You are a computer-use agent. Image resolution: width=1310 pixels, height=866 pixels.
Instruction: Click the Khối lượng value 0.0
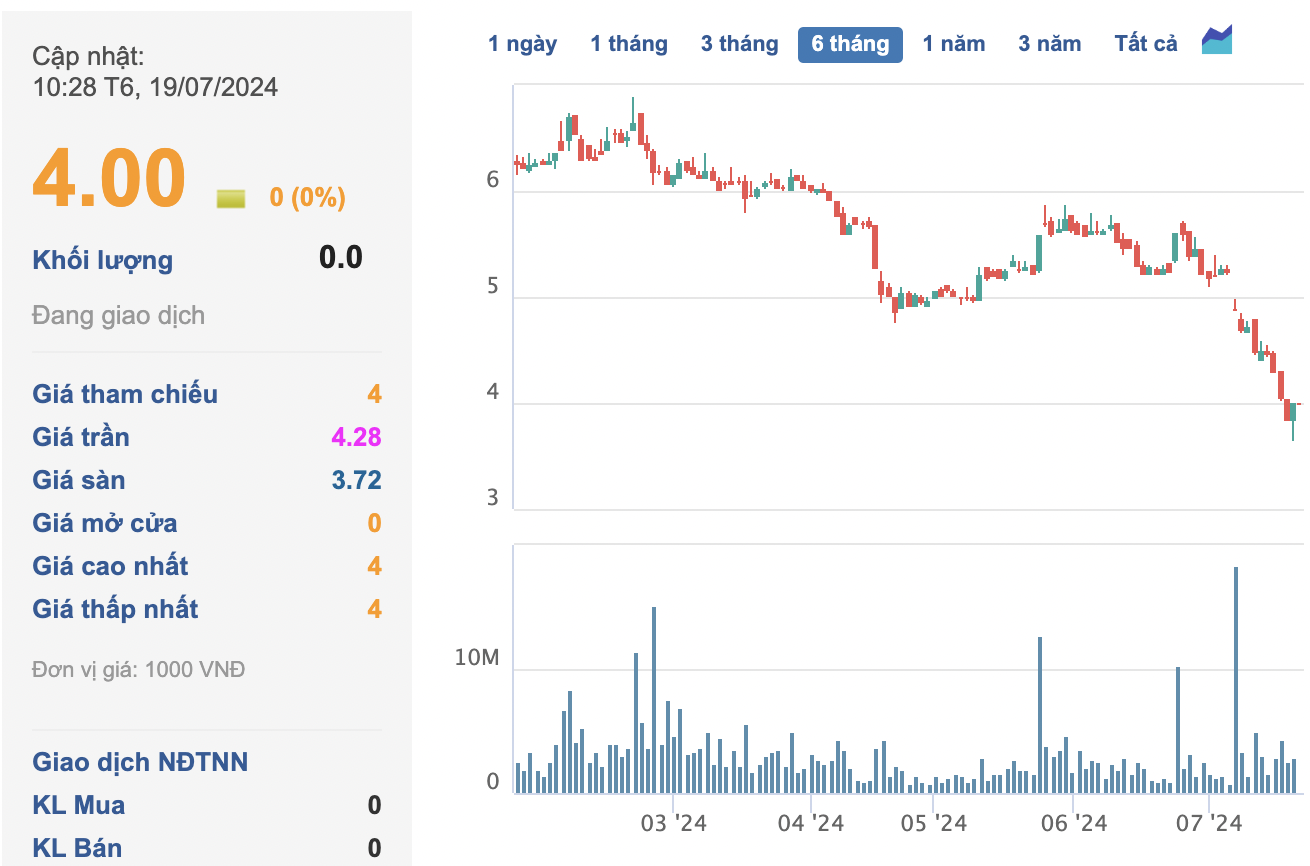point(341,257)
